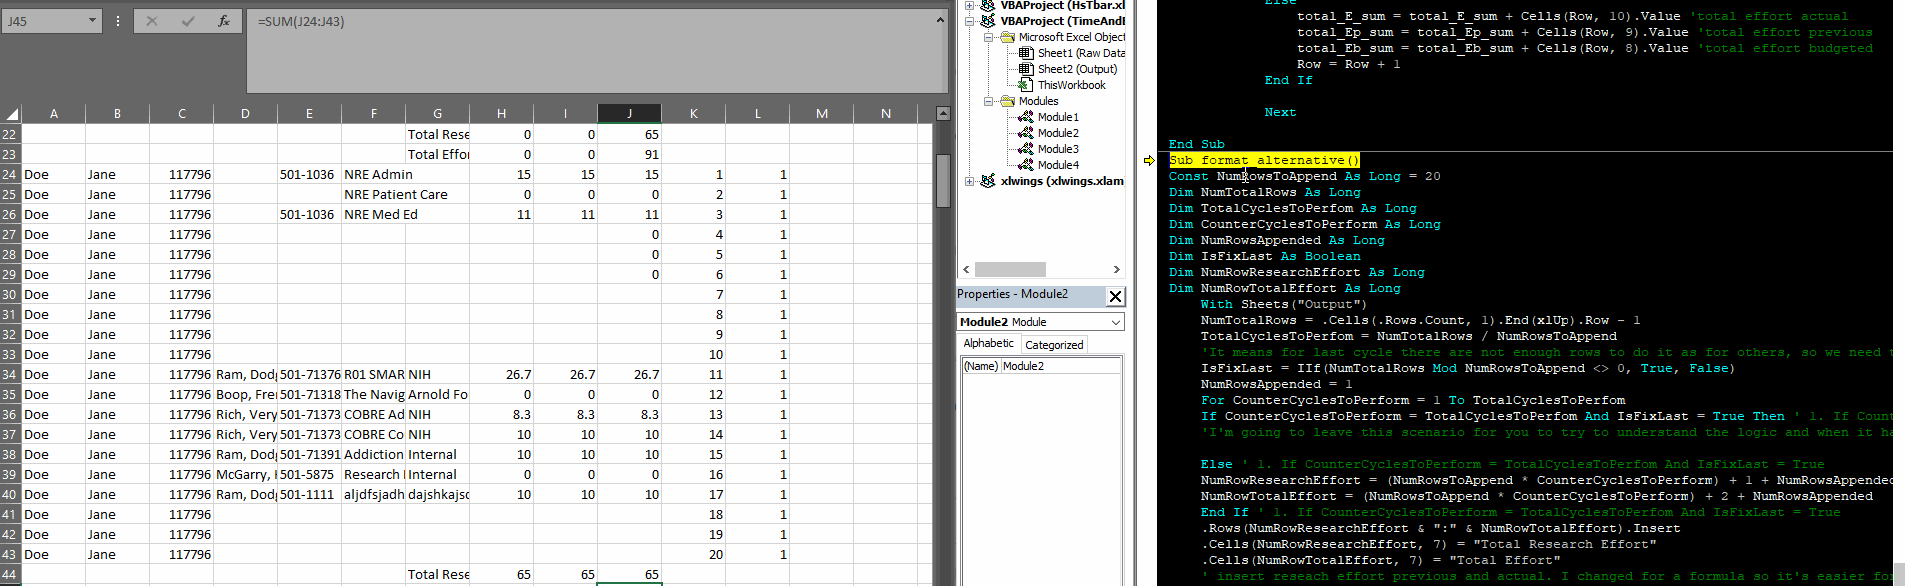Select row header 34
This screenshot has width=1905, height=586.
(10, 374)
